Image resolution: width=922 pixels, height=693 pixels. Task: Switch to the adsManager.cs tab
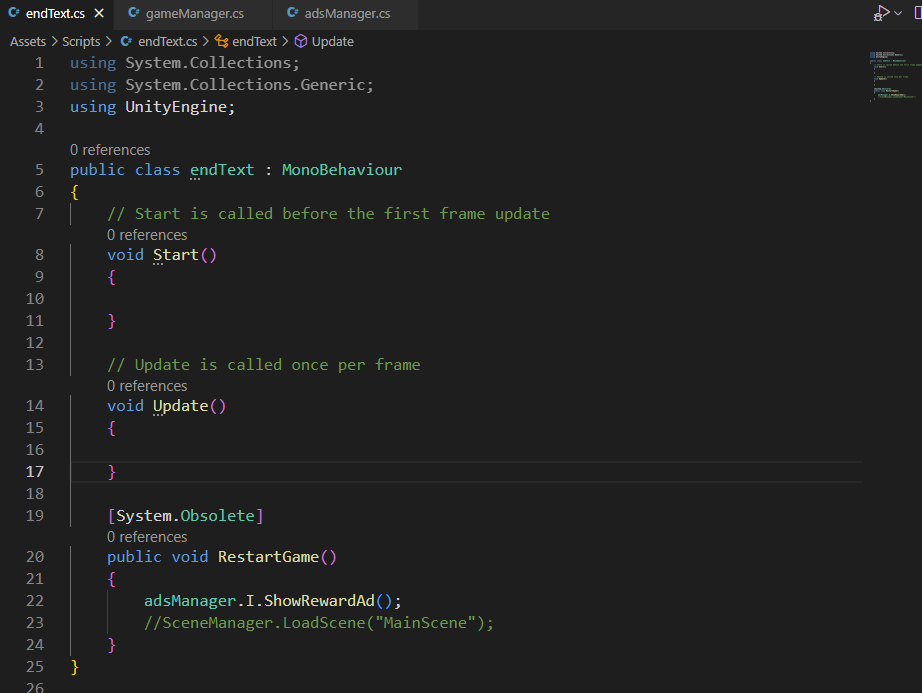(347, 14)
